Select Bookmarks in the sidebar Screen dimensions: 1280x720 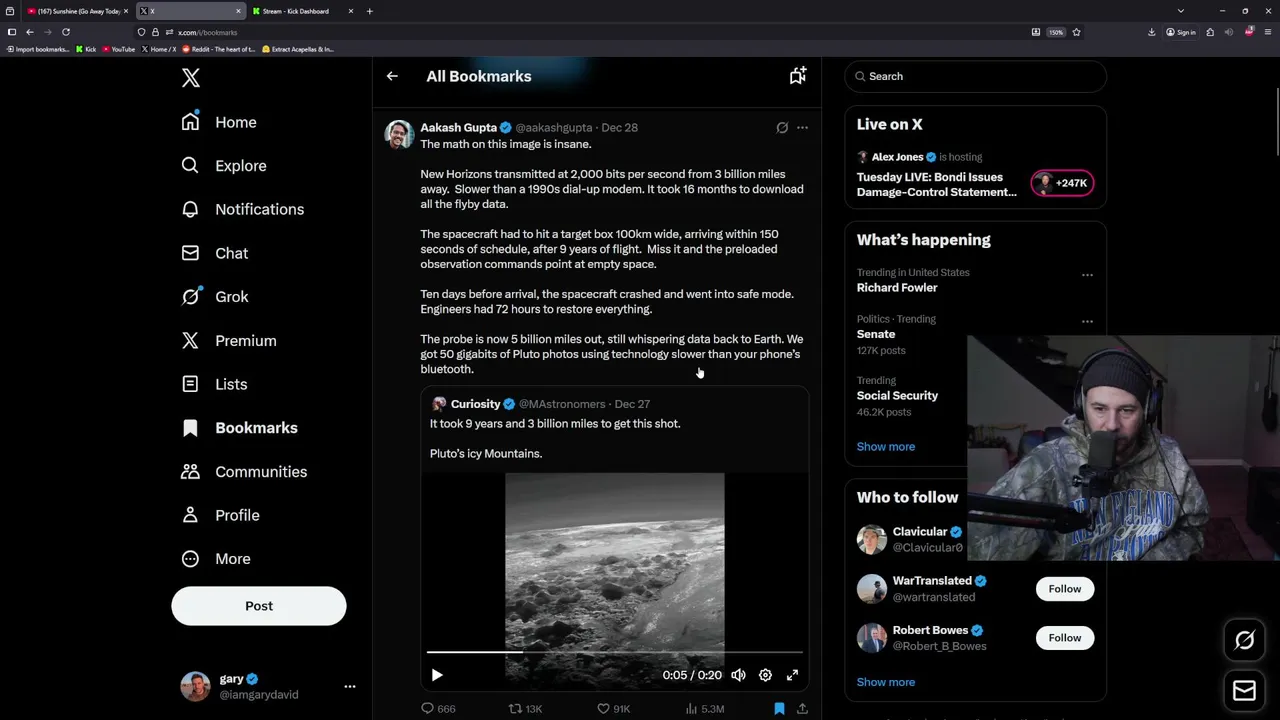(x=239, y=428)
